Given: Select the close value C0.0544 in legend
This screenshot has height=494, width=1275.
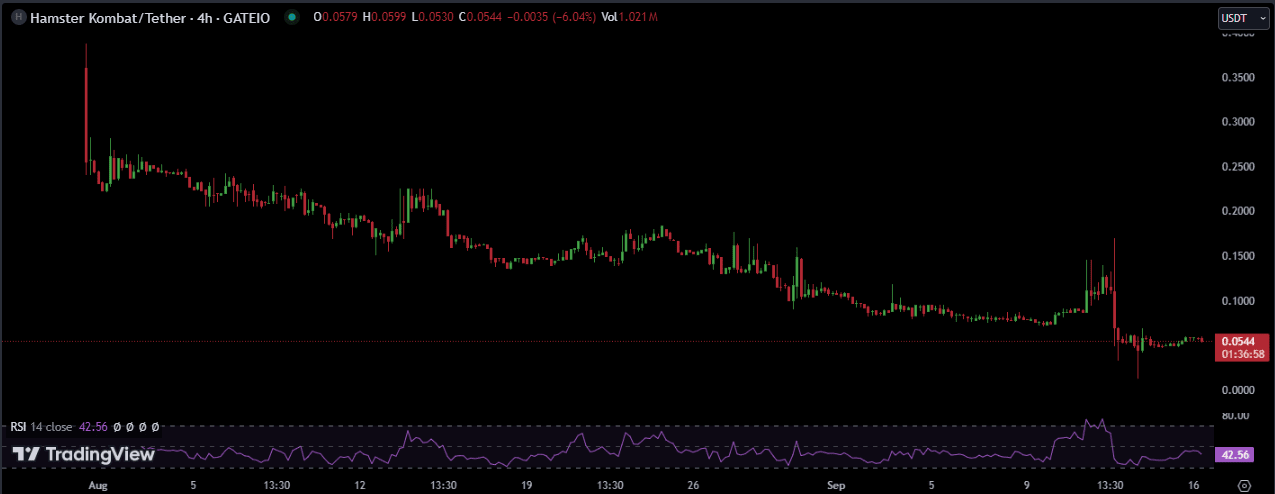Looking at the screenshot, I should click(x=480, y=17).
